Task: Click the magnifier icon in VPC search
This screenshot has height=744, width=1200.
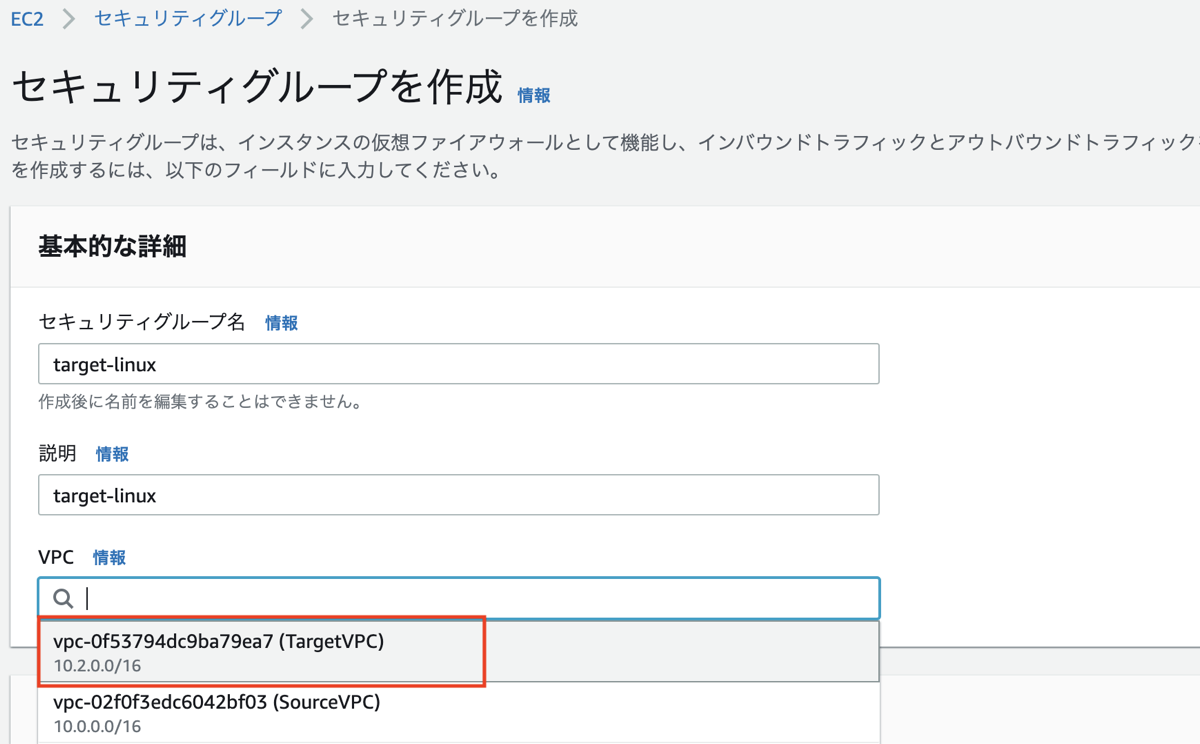Action: click(x=63, y=598)
